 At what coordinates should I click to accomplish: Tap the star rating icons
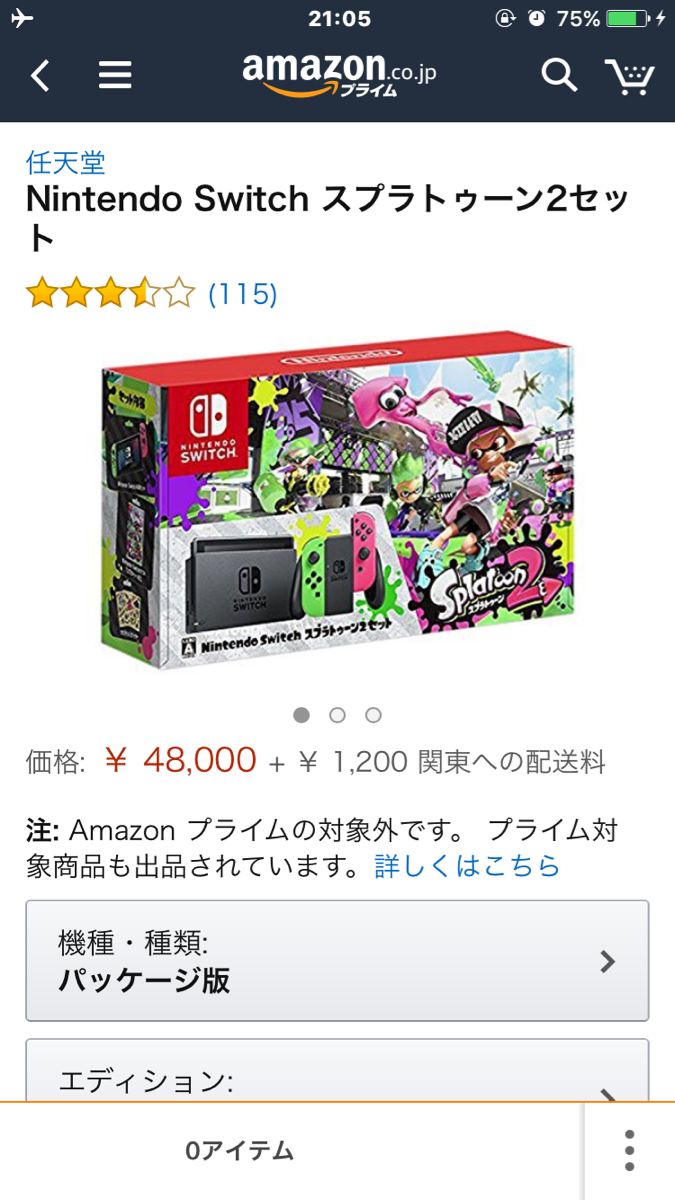click(110, 294)
